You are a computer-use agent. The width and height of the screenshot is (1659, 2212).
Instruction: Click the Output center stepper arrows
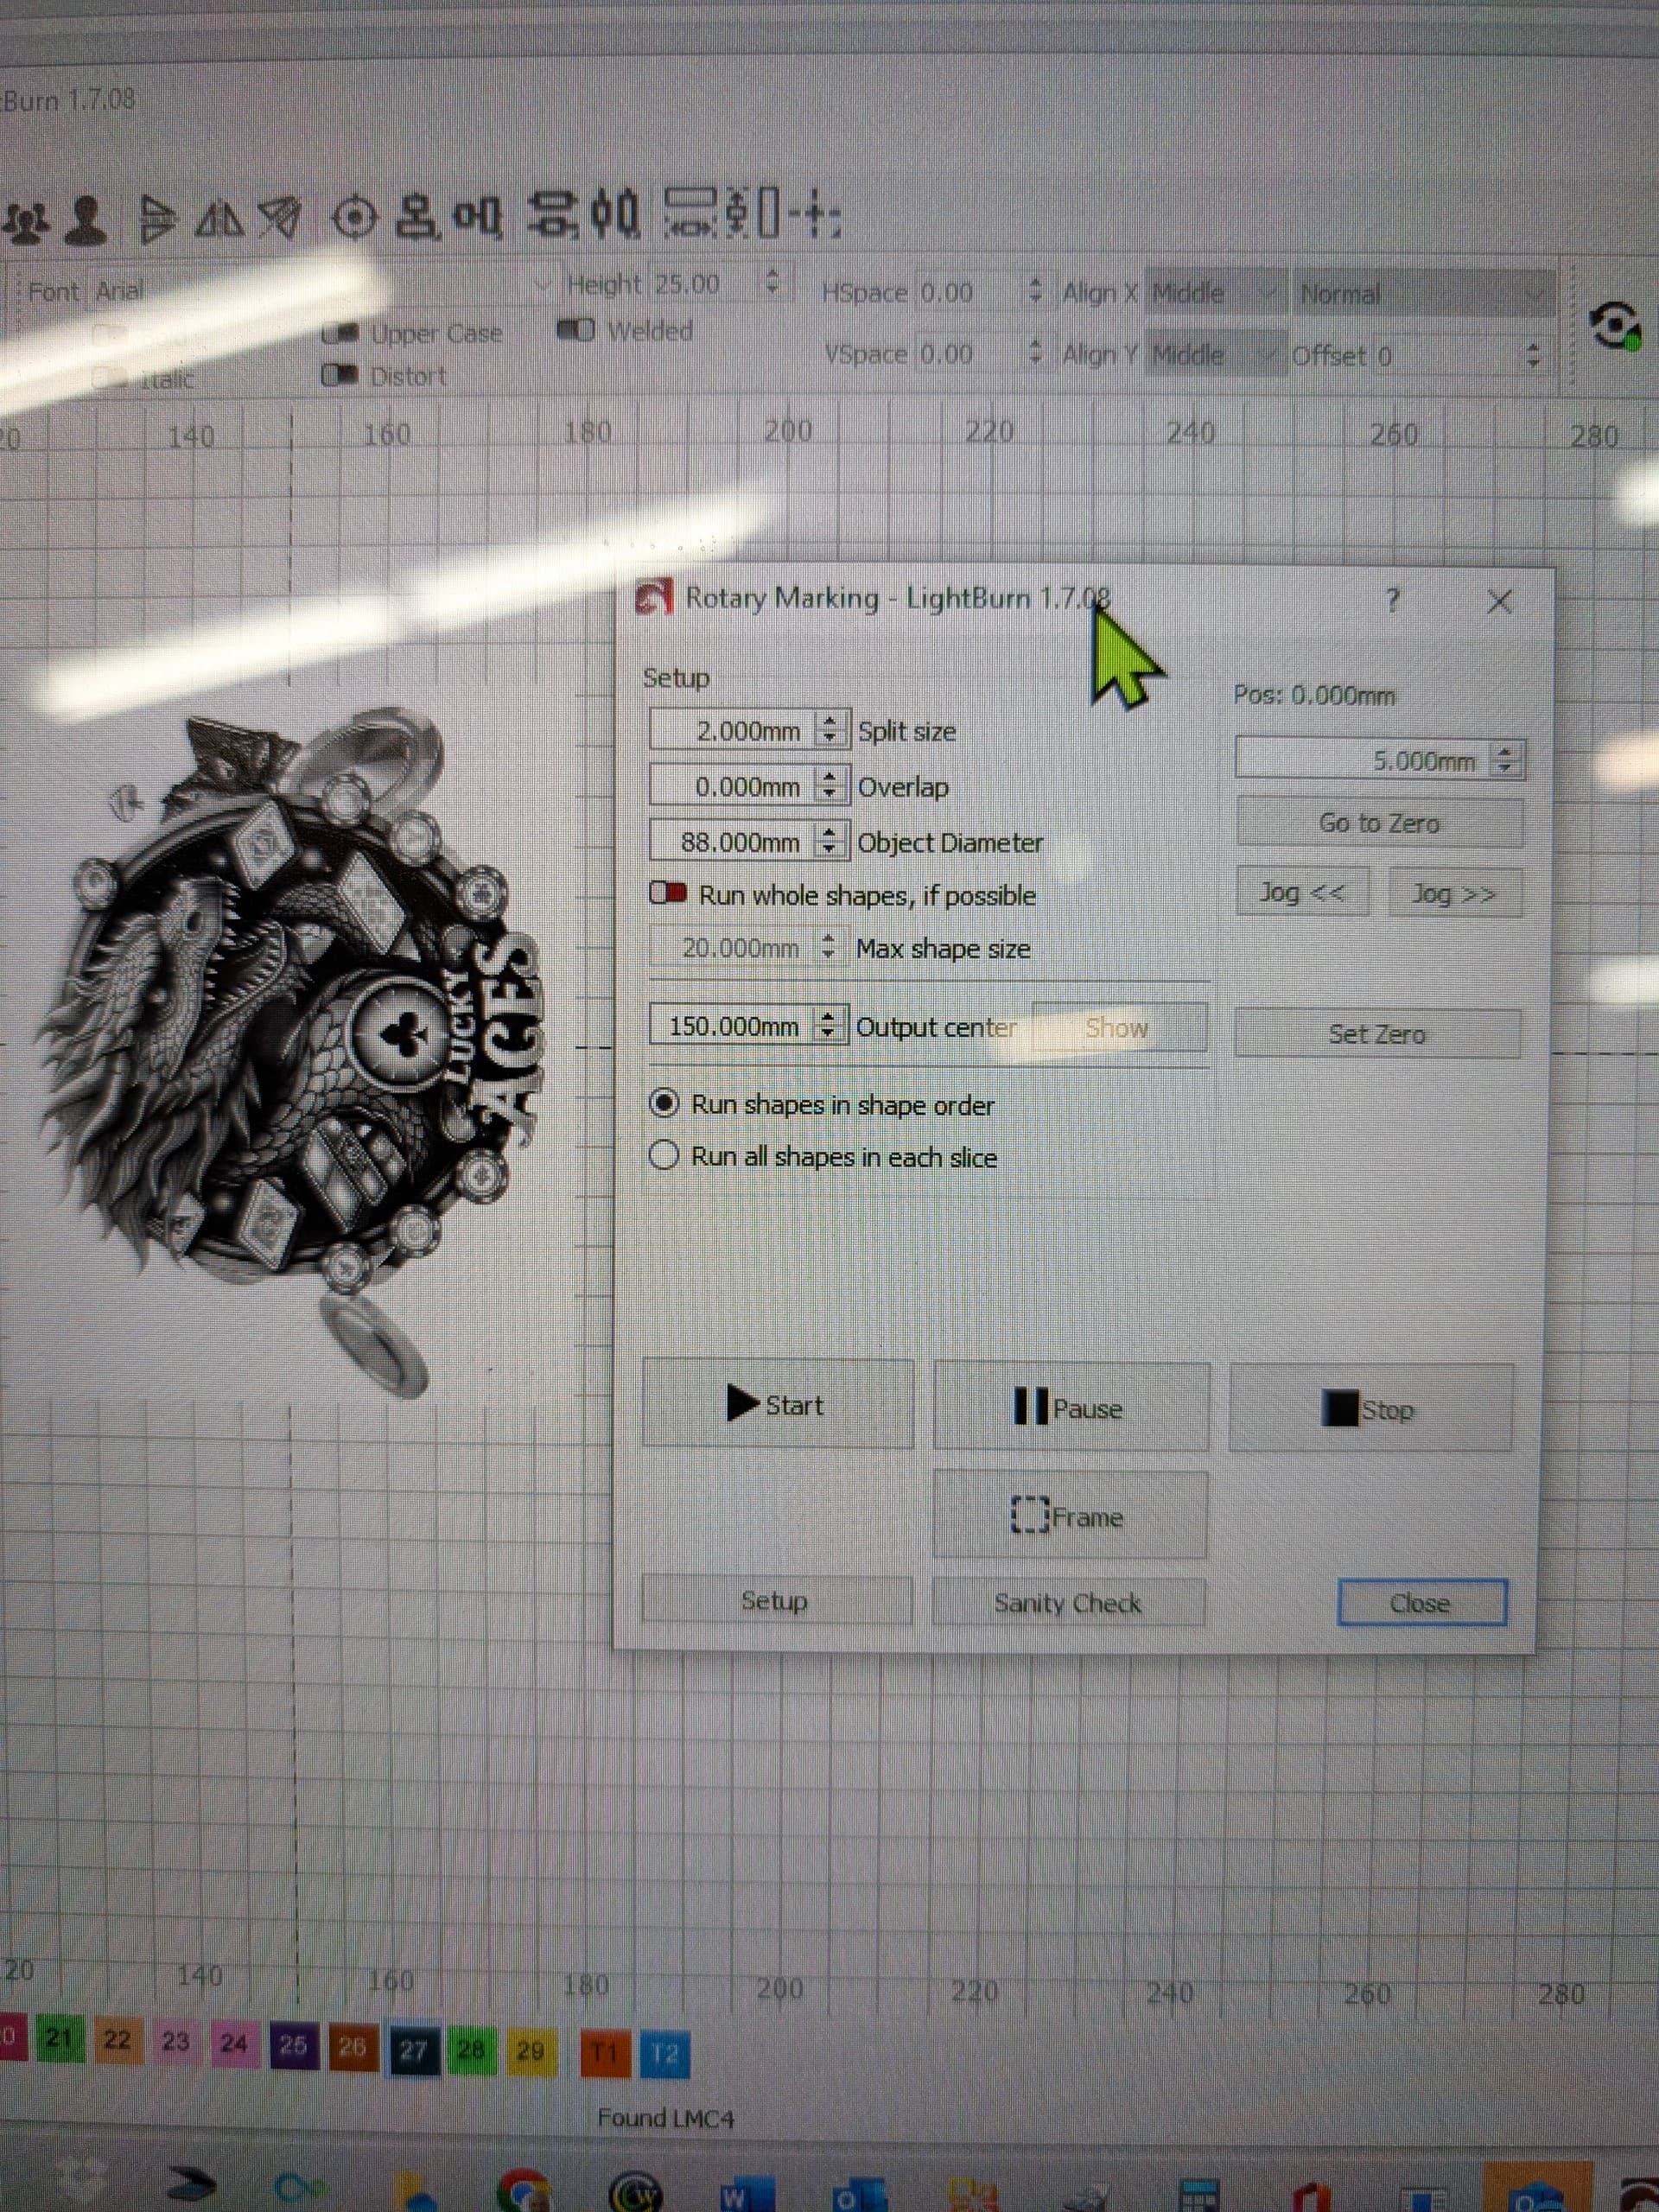point(827,1025)
